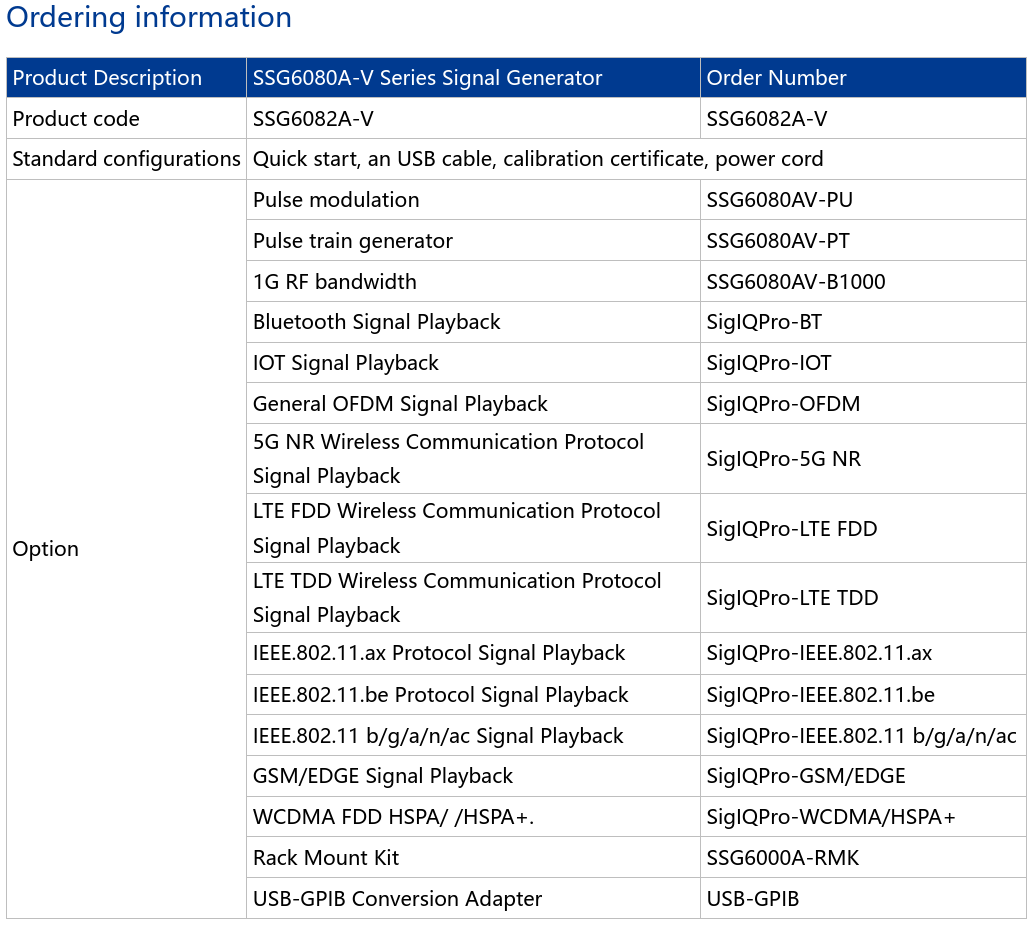Click the "Order Number" column header
Screen dimensions: 1028x943
tap(776, 78)
